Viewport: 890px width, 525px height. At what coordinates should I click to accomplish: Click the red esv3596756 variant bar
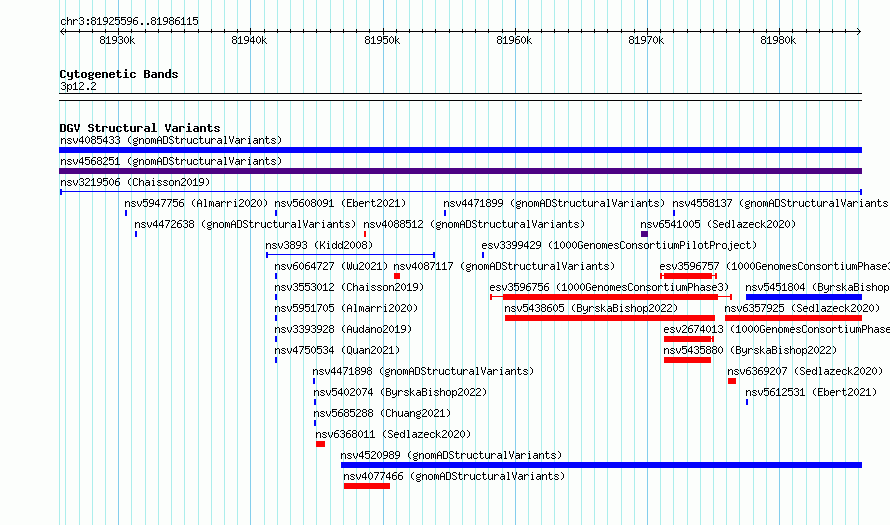pos(611,297)
